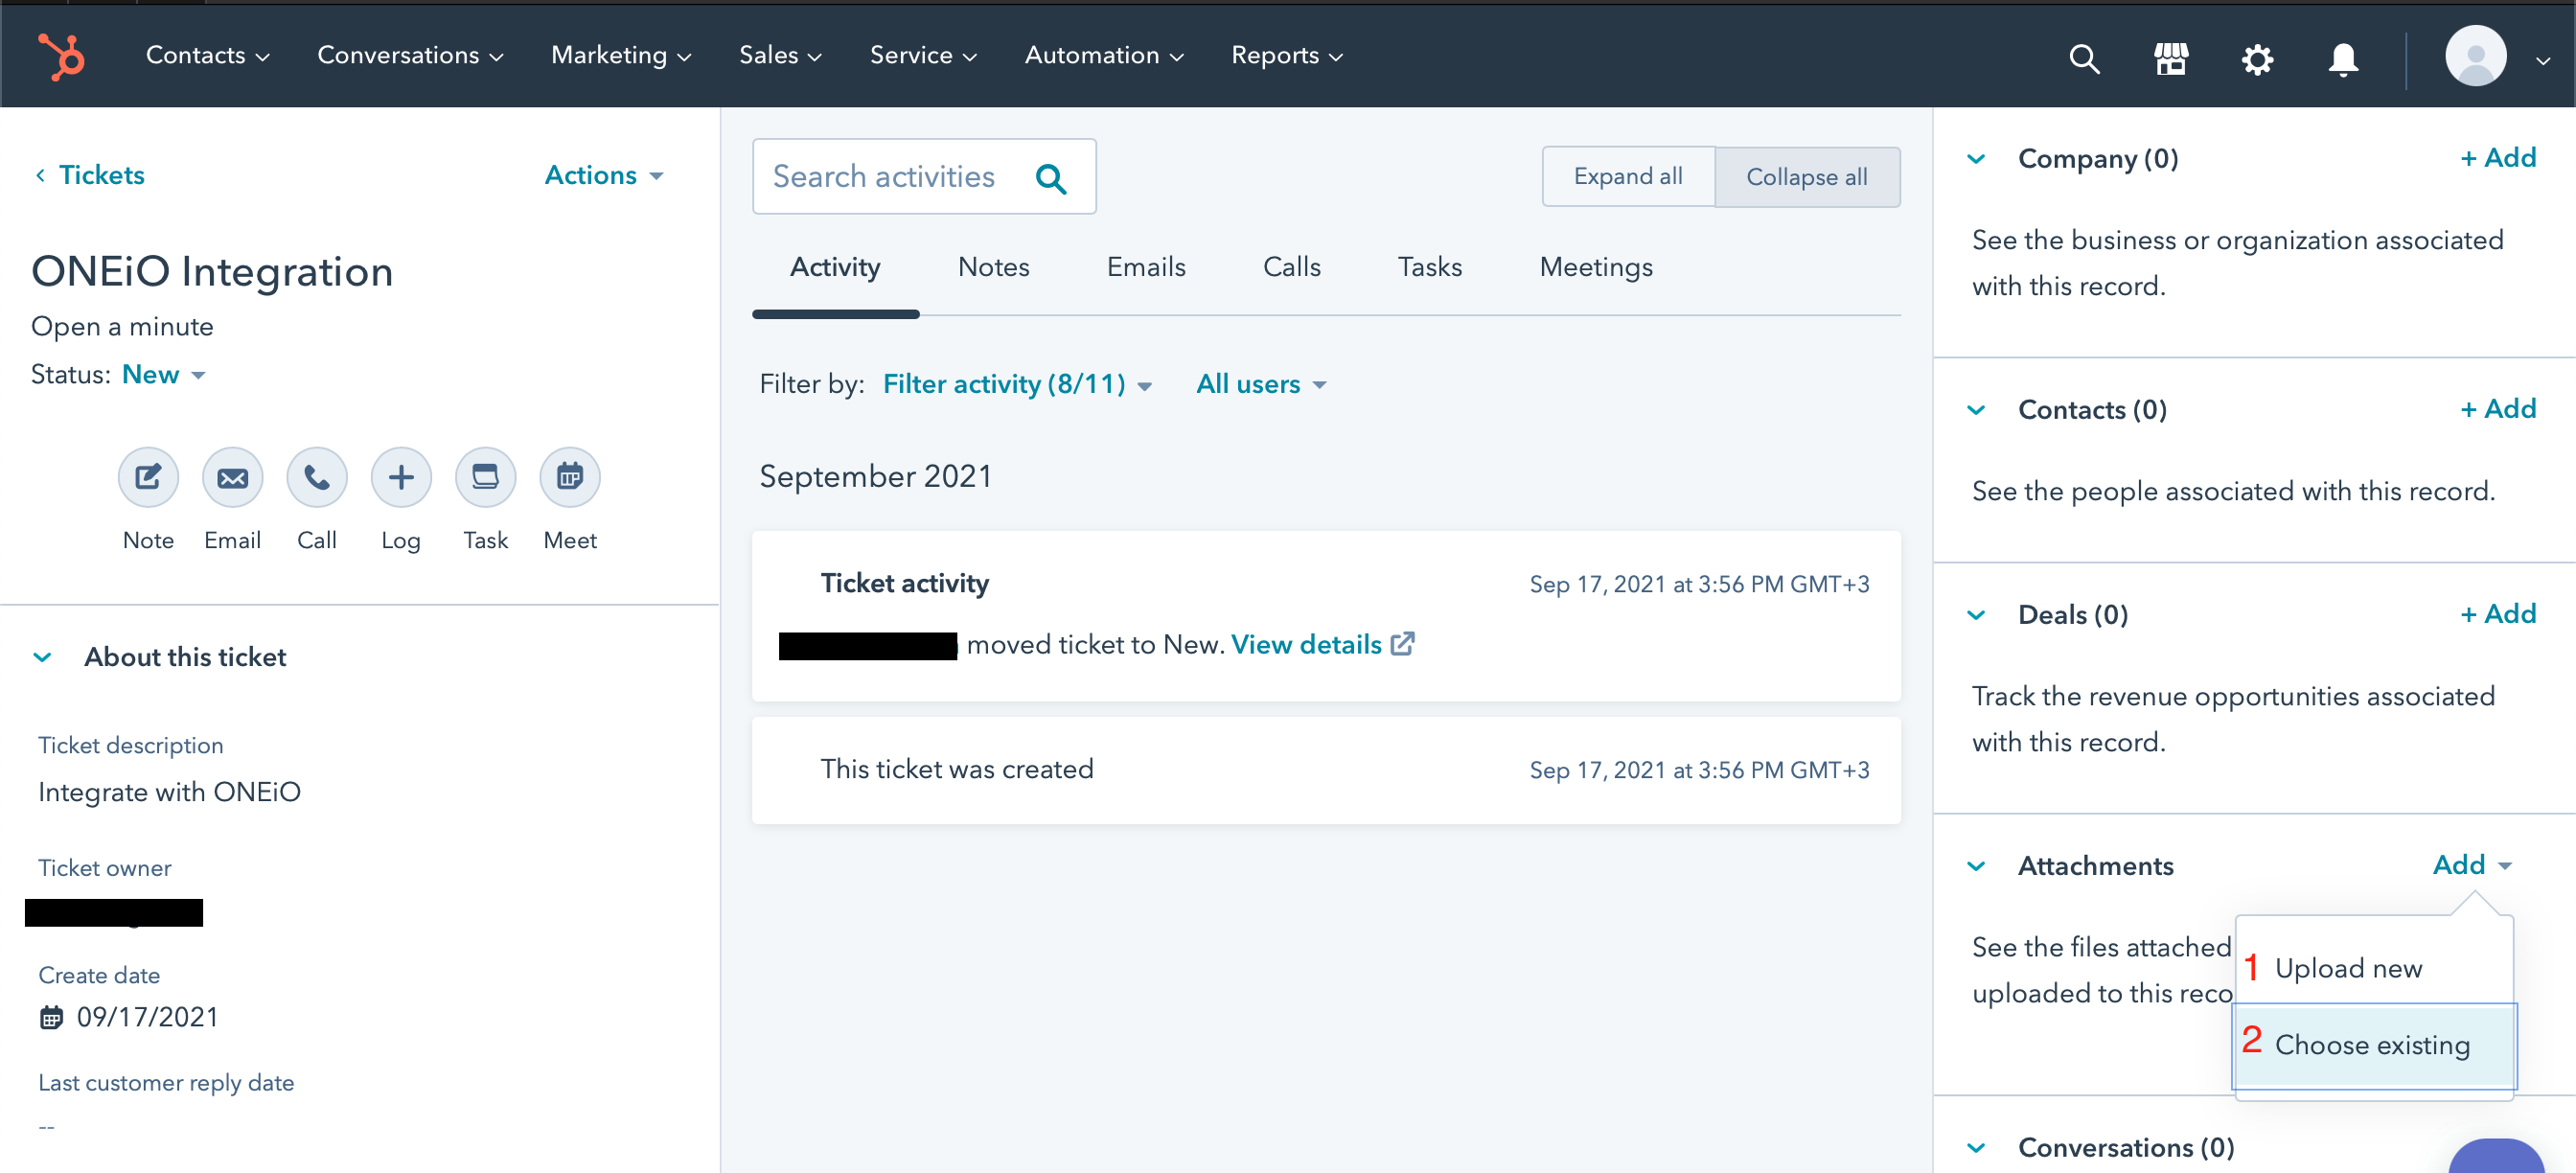This screenshot has height=1173, width=2576.
Task: Open the Attachments Add dropdown
Action: point(2471,865)
